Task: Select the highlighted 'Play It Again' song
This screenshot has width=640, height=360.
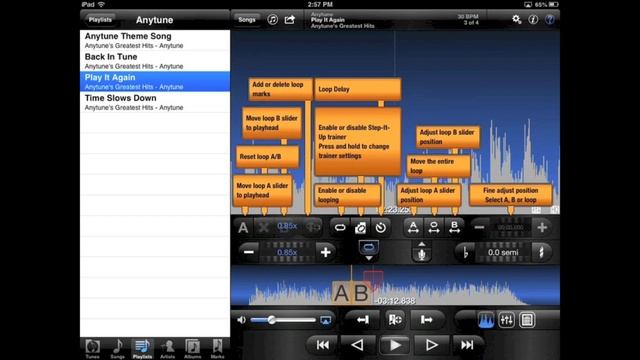Action: coord(155,81)
